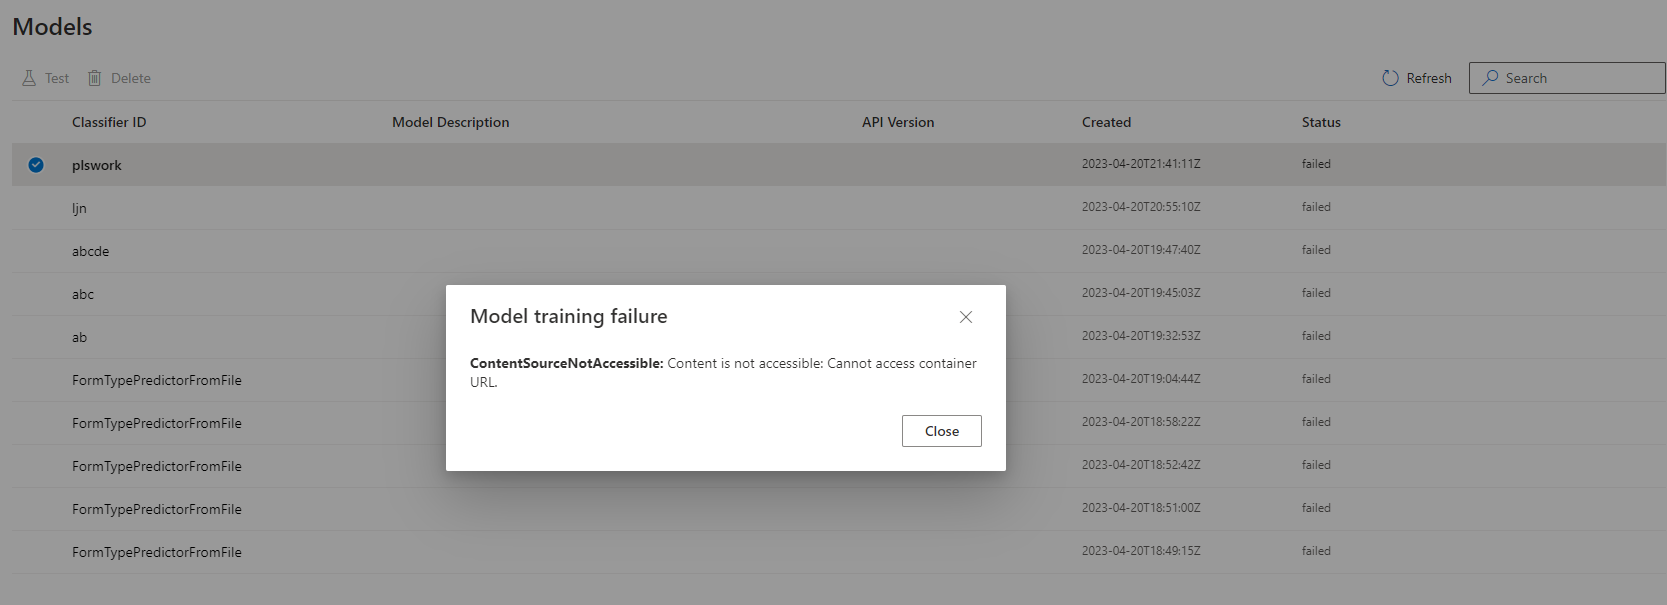Sort by the Status column header
The image size is (1667, 605).
1320,121
